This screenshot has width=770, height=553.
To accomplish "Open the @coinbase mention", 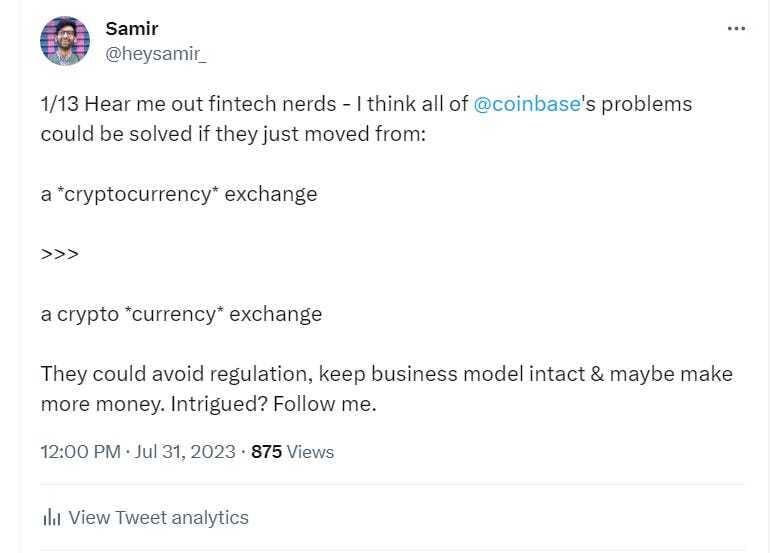I will pos(527,104).
